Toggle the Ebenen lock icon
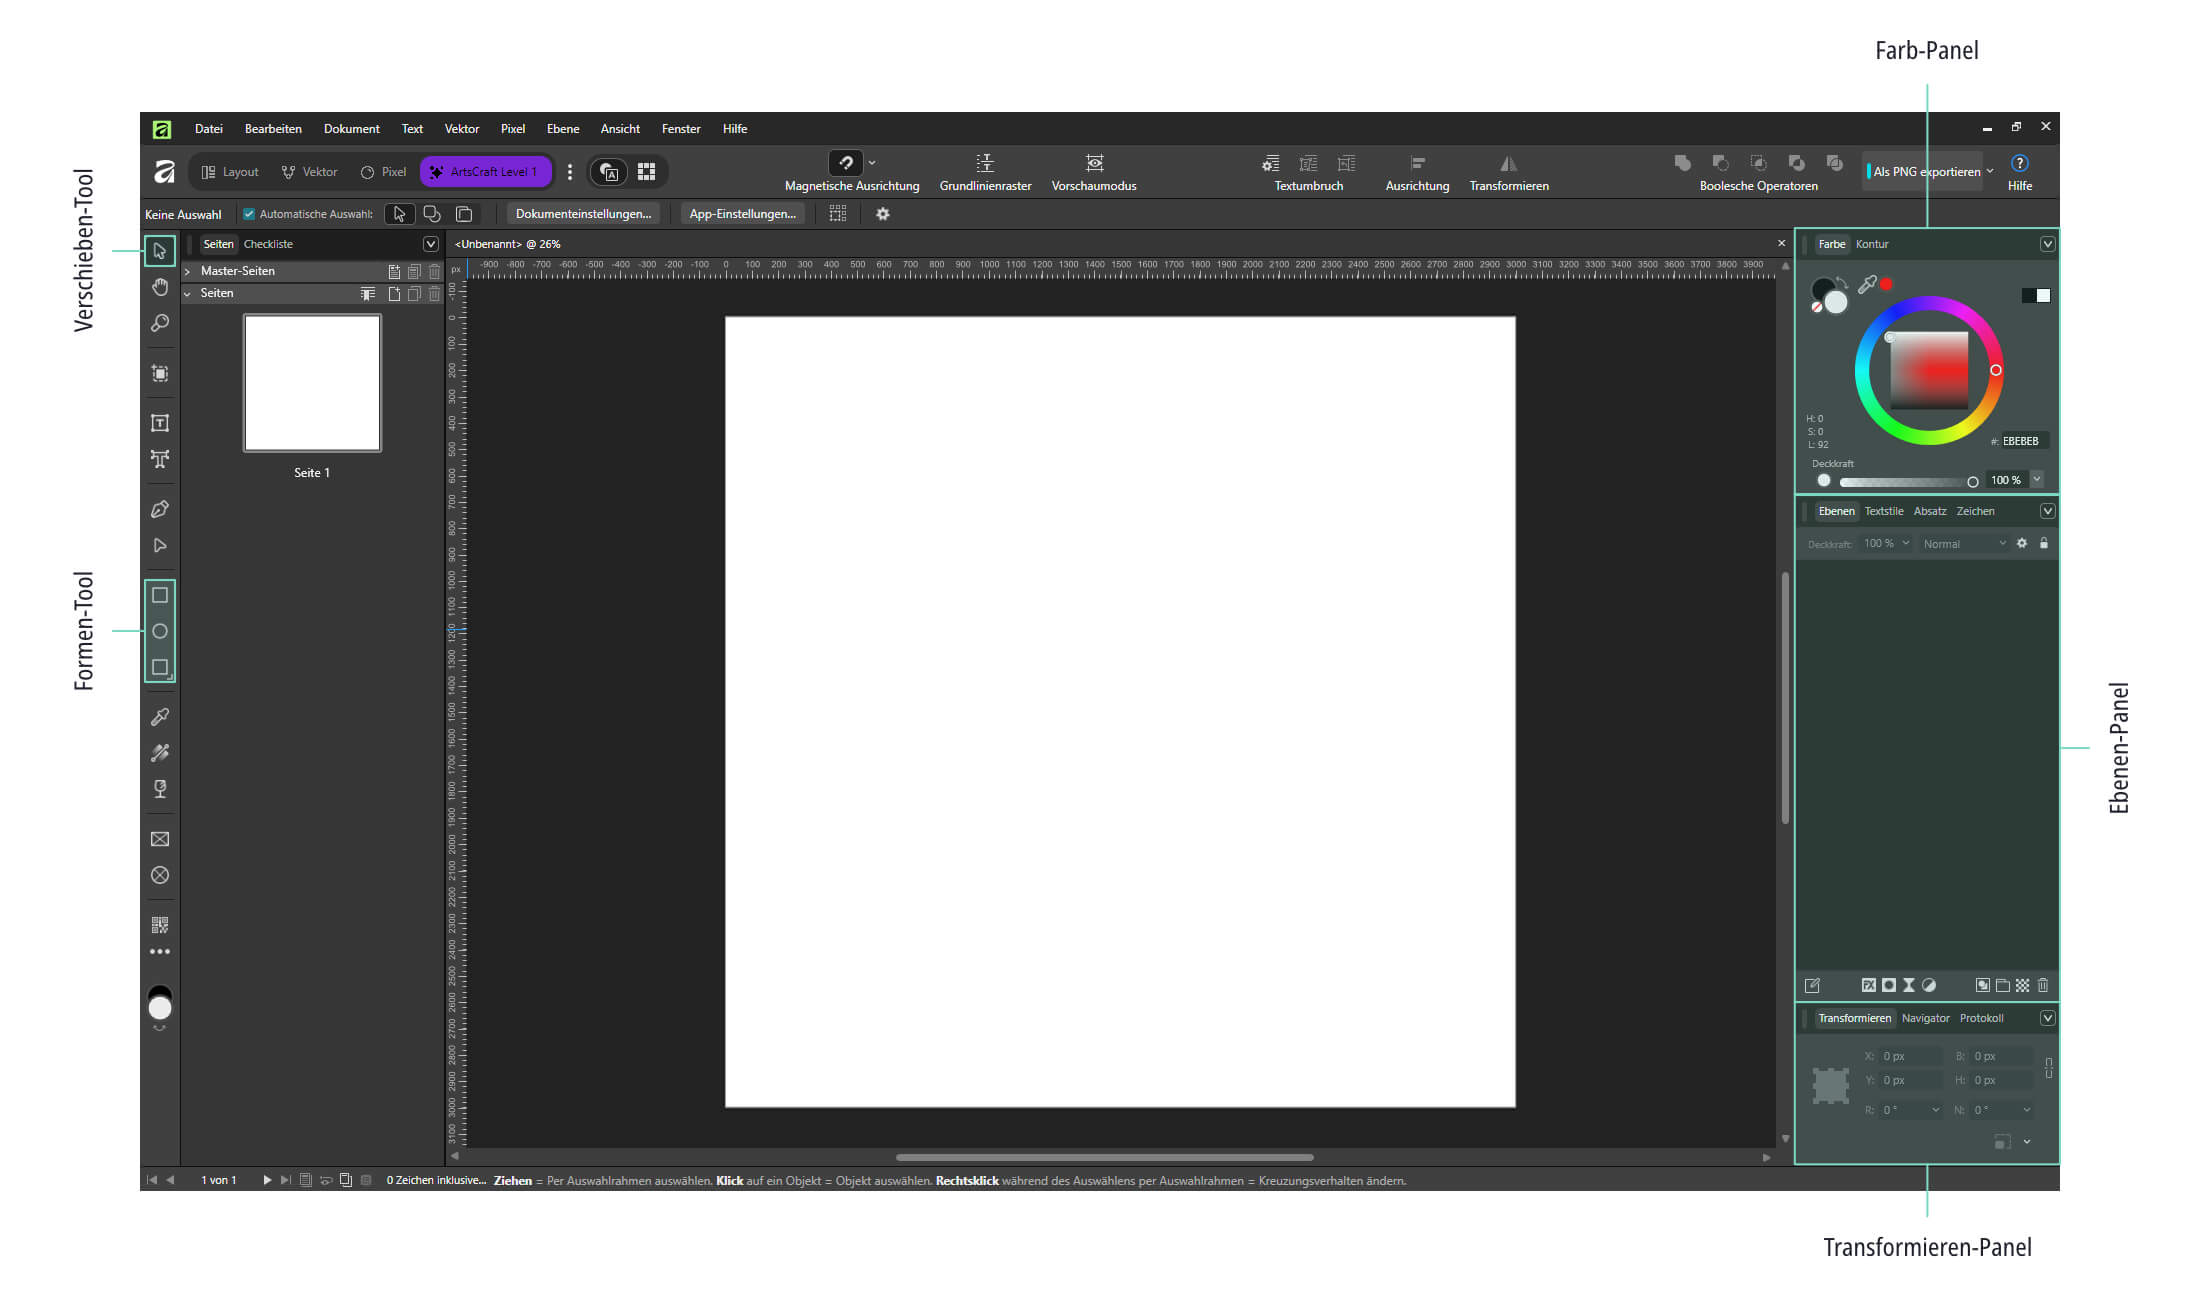 (2044, 543)
